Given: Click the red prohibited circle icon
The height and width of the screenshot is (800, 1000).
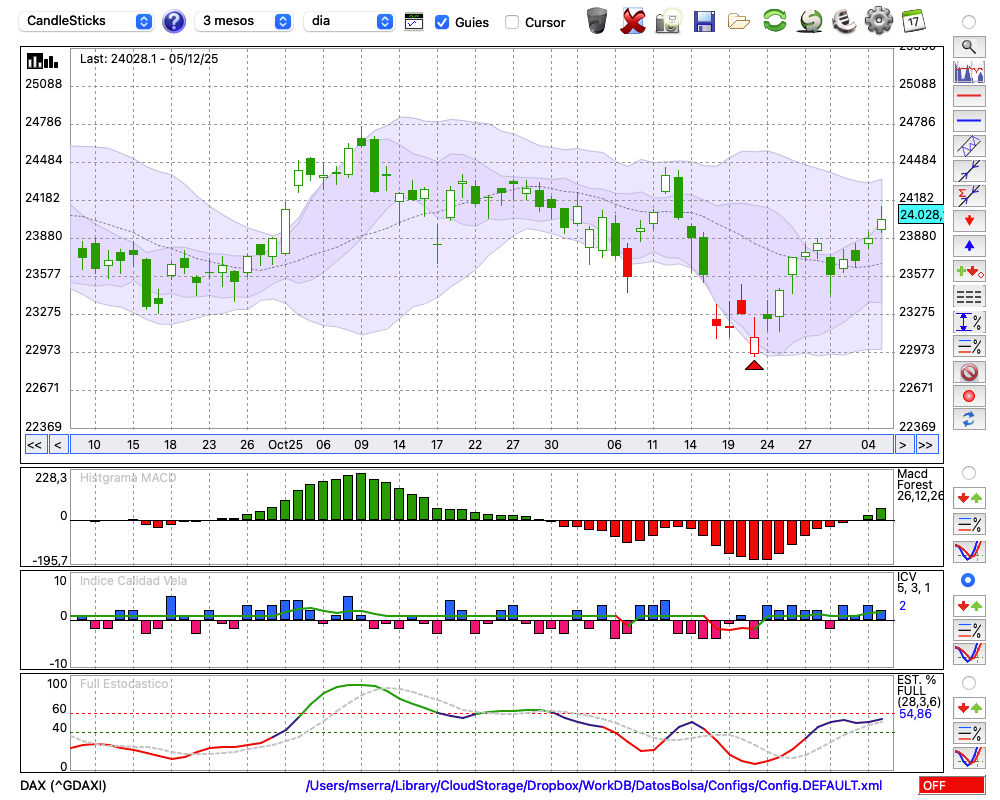Looking at the screenshot, I should 969,372.
